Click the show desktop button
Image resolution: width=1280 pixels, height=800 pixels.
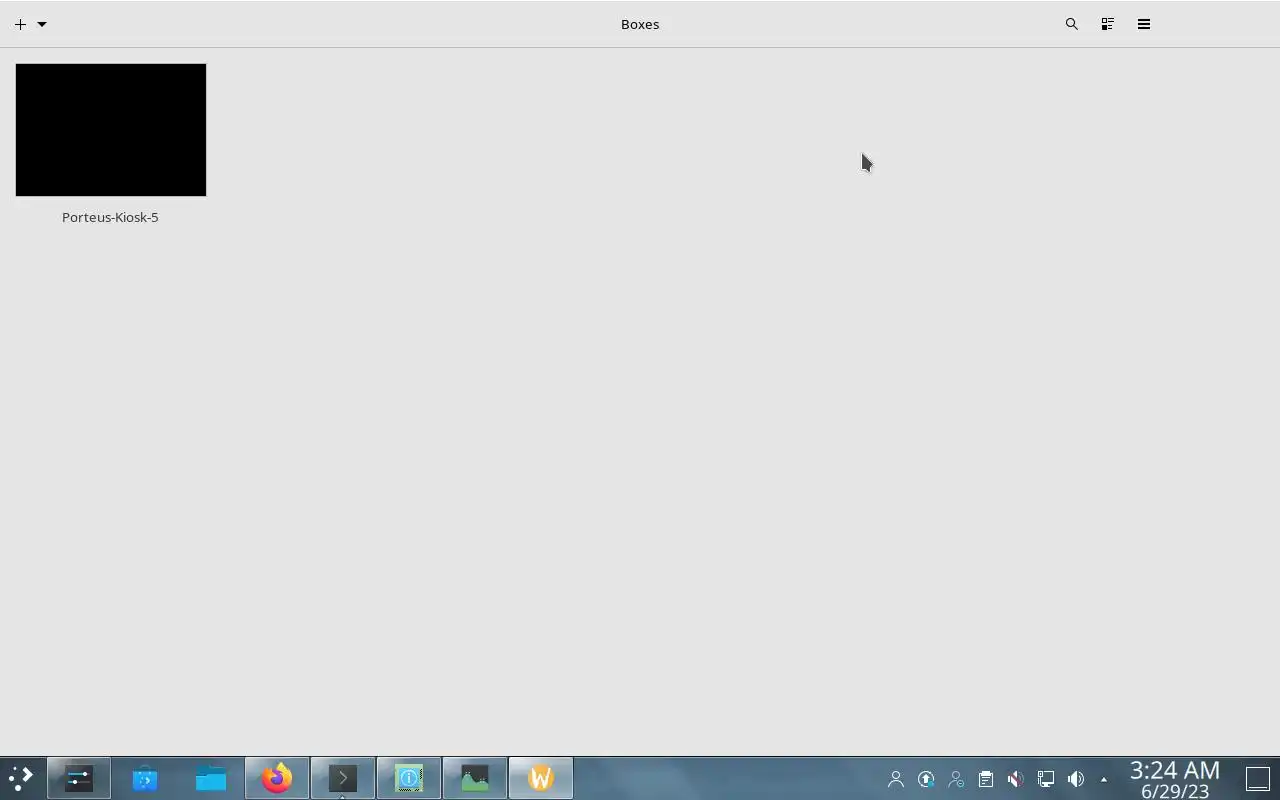(x=1257, y=778)
